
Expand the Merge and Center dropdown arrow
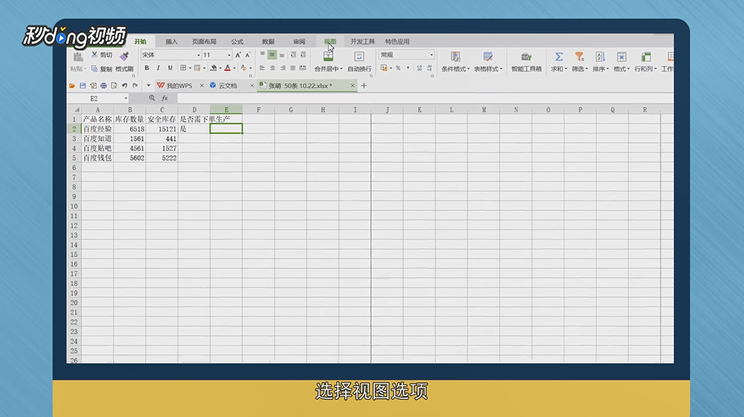341,69
